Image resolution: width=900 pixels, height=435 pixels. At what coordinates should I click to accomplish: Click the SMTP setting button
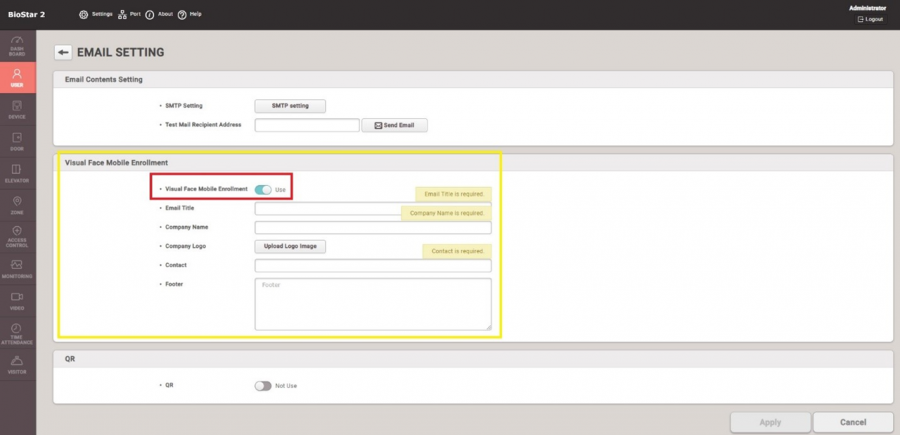point(291,106)
